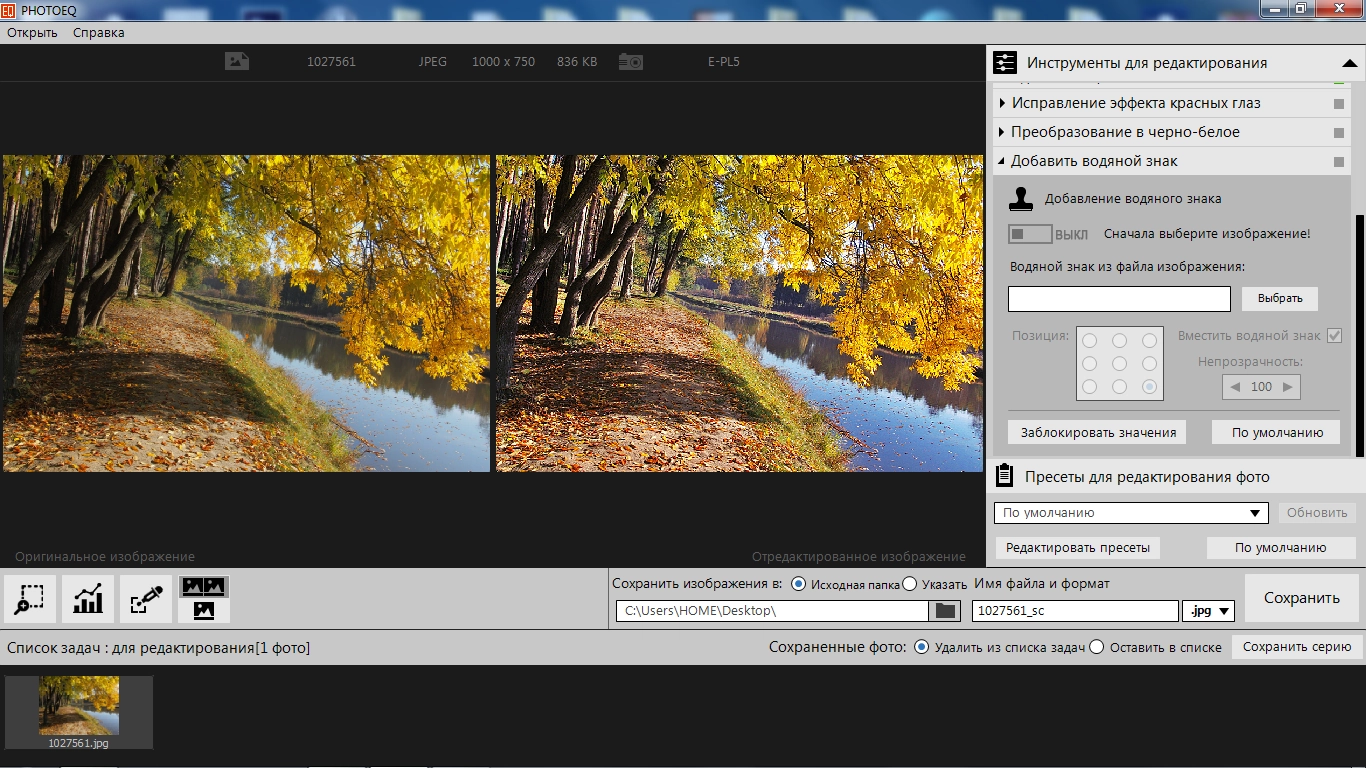Image resolution: width=1366 pixels, height=768 pixels.
Task: Choose 'Удалить из списка задач' radio option
Action: tap(922, 647)
